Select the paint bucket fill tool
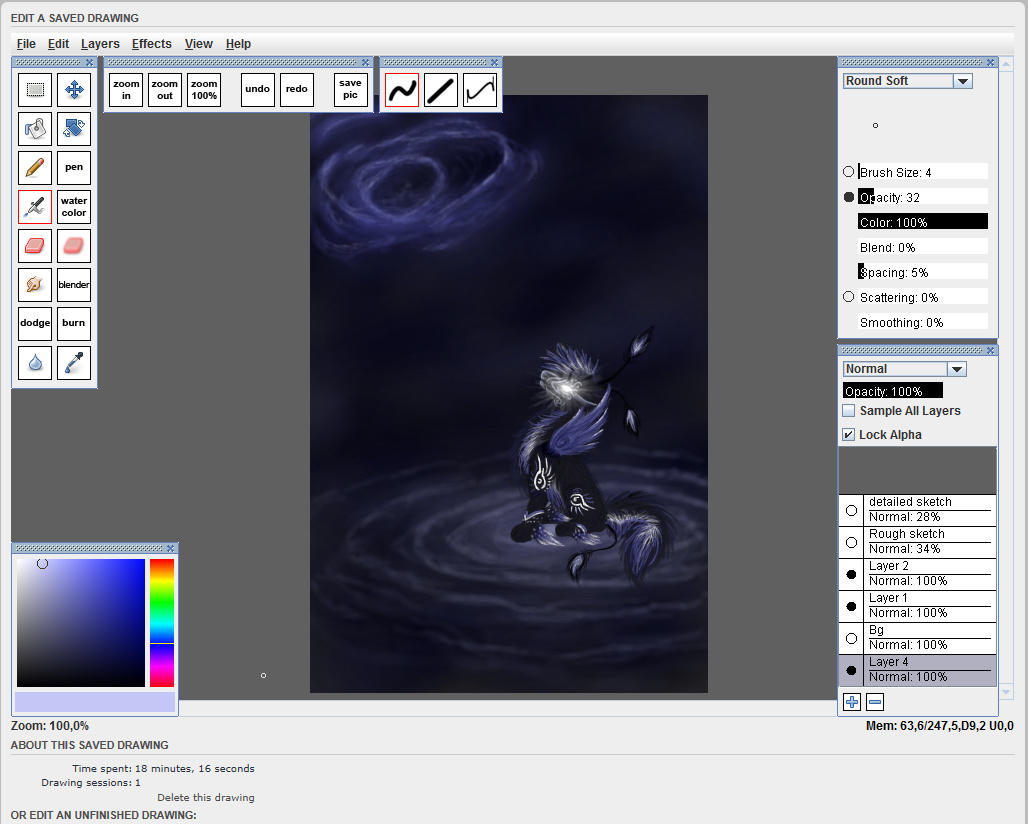Screen dimensions: 1028x824 point(35,128)
